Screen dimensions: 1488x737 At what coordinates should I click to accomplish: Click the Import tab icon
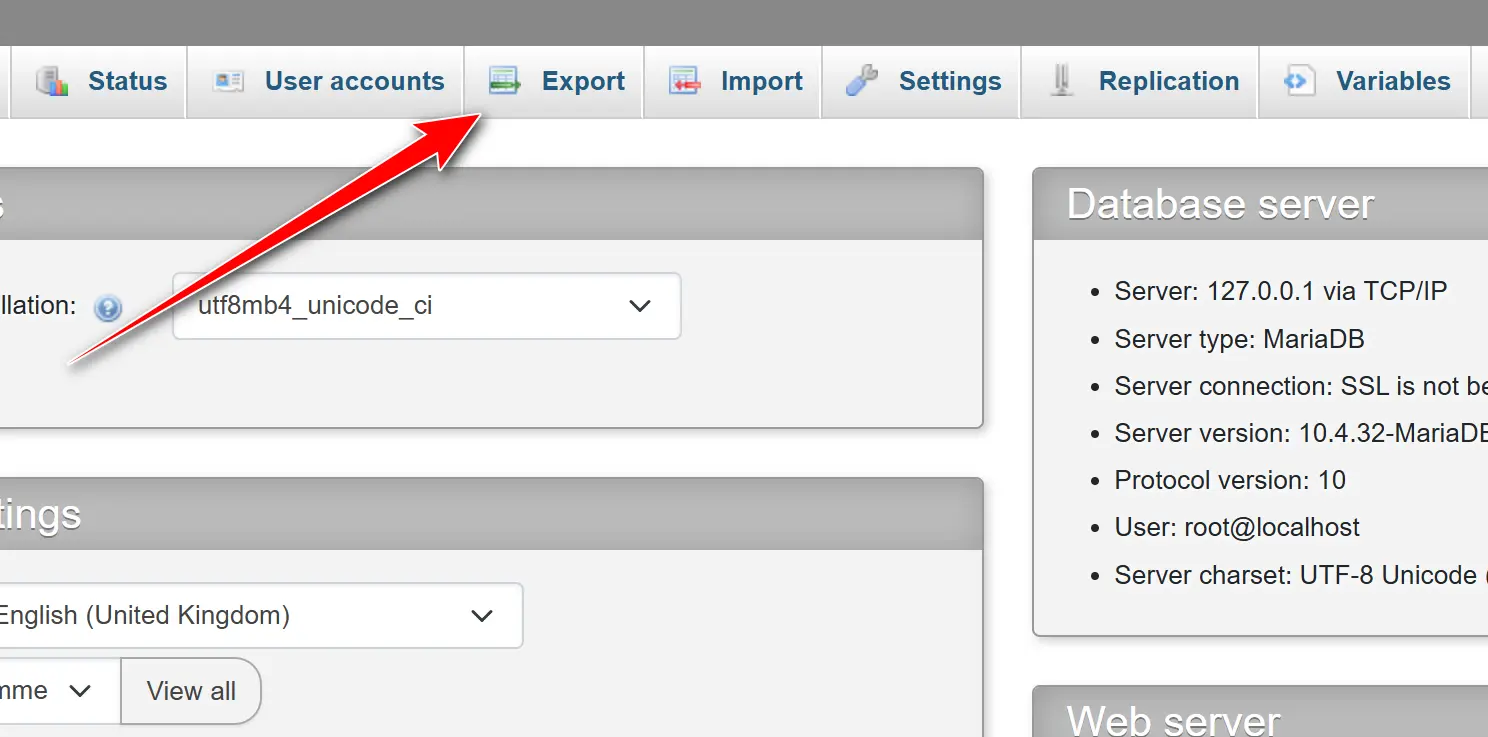[685, 81]
